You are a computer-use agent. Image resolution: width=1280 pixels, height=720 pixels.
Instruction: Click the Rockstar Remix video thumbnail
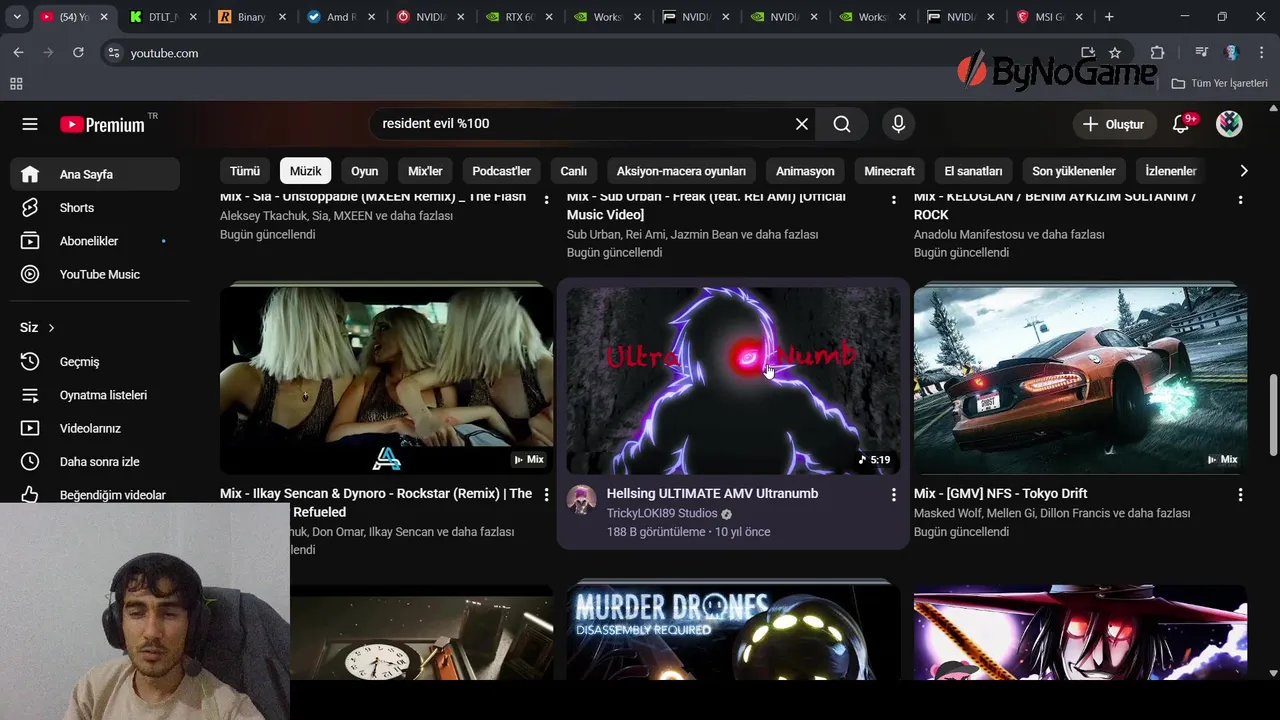point(386,380)
